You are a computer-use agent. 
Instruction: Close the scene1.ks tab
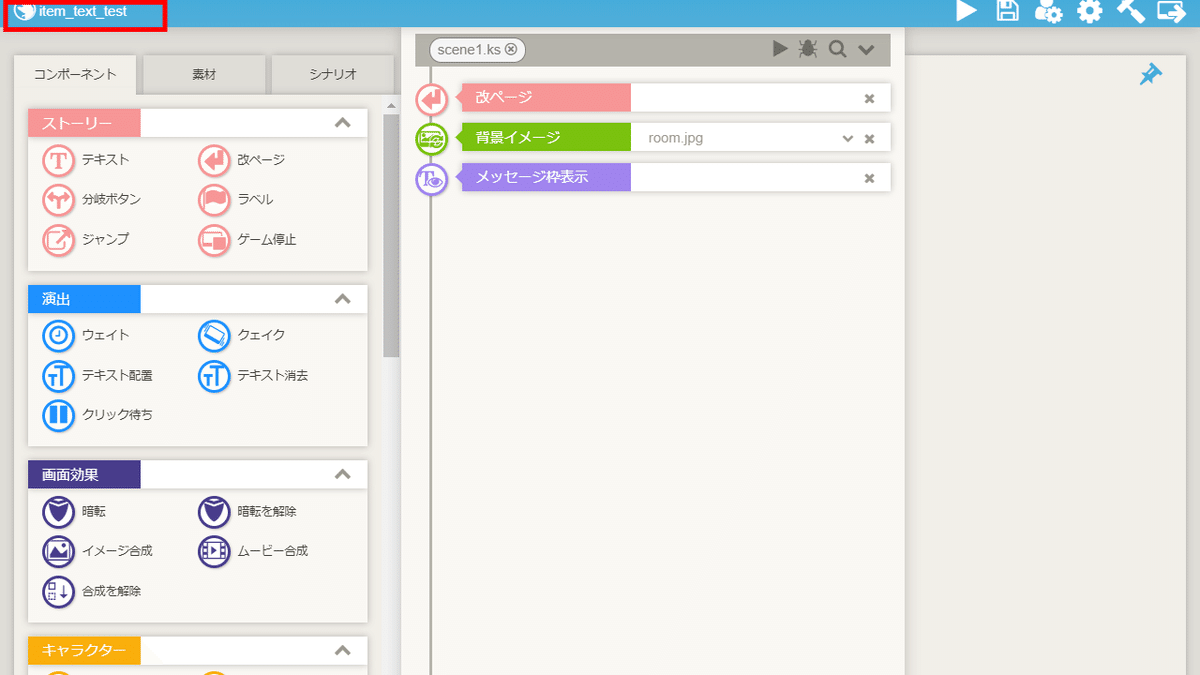tap(511, 49)
